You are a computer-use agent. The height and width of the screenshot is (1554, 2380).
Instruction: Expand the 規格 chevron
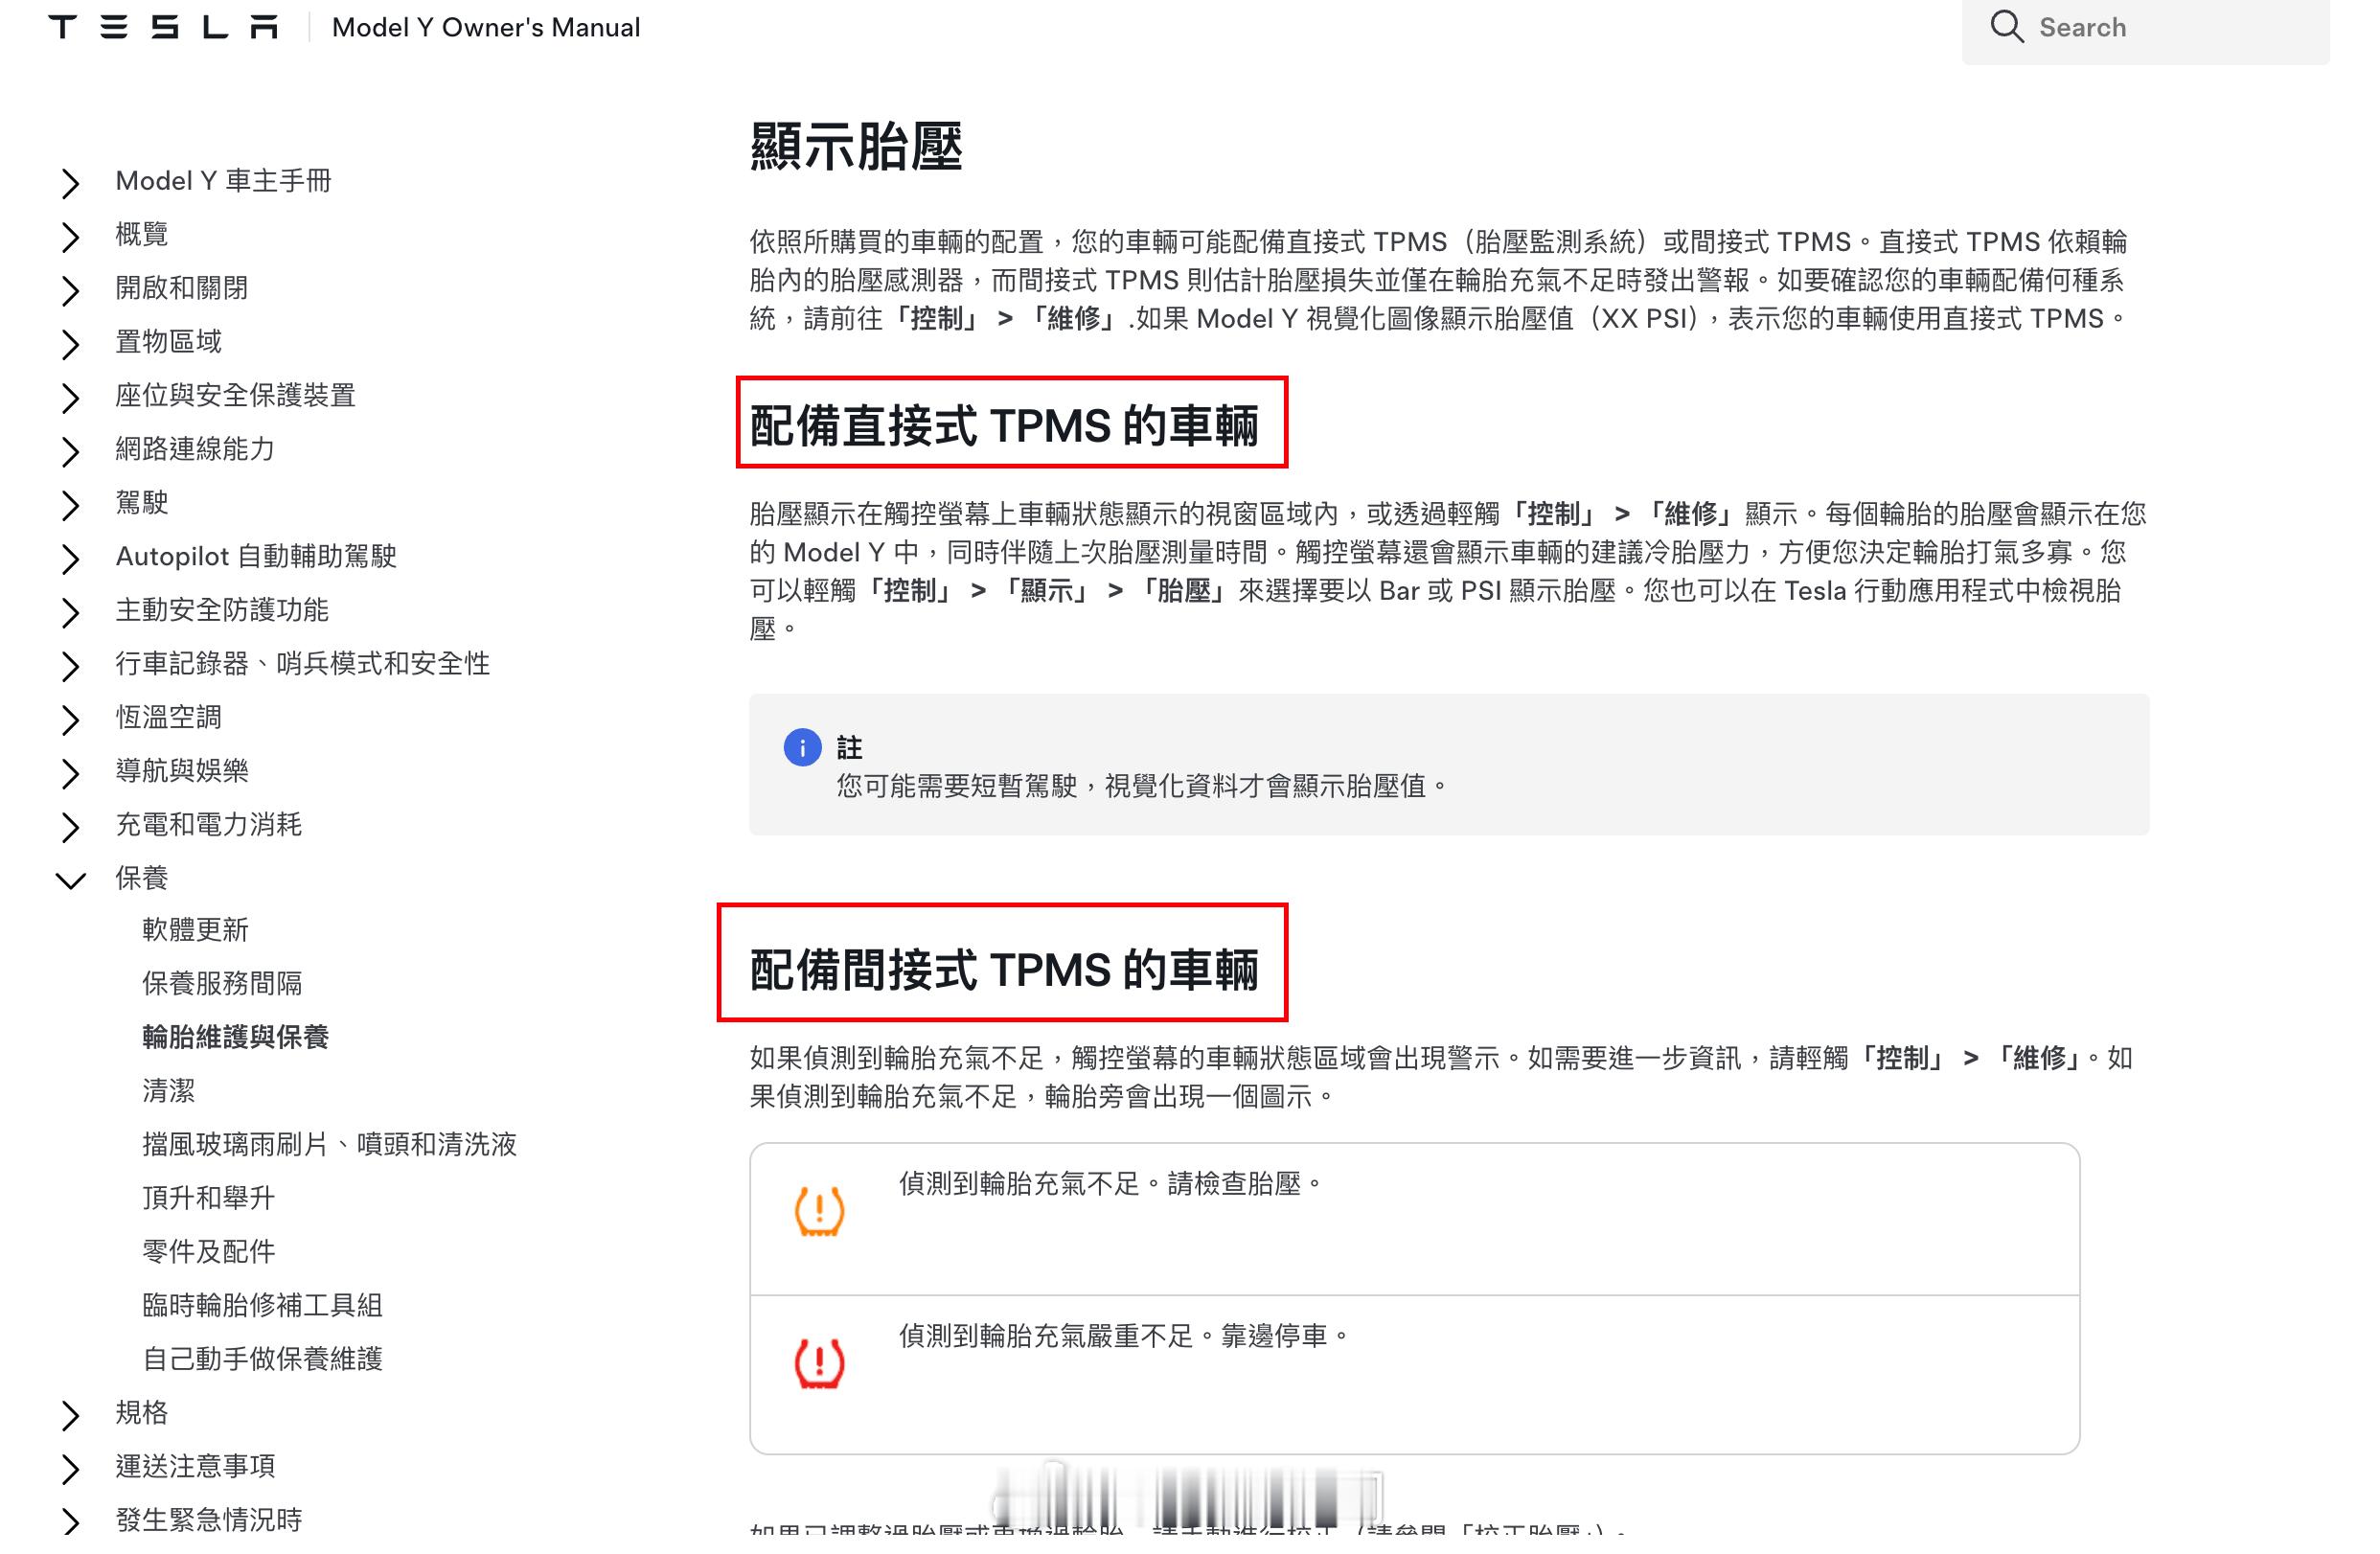[x=70, y=1414]
